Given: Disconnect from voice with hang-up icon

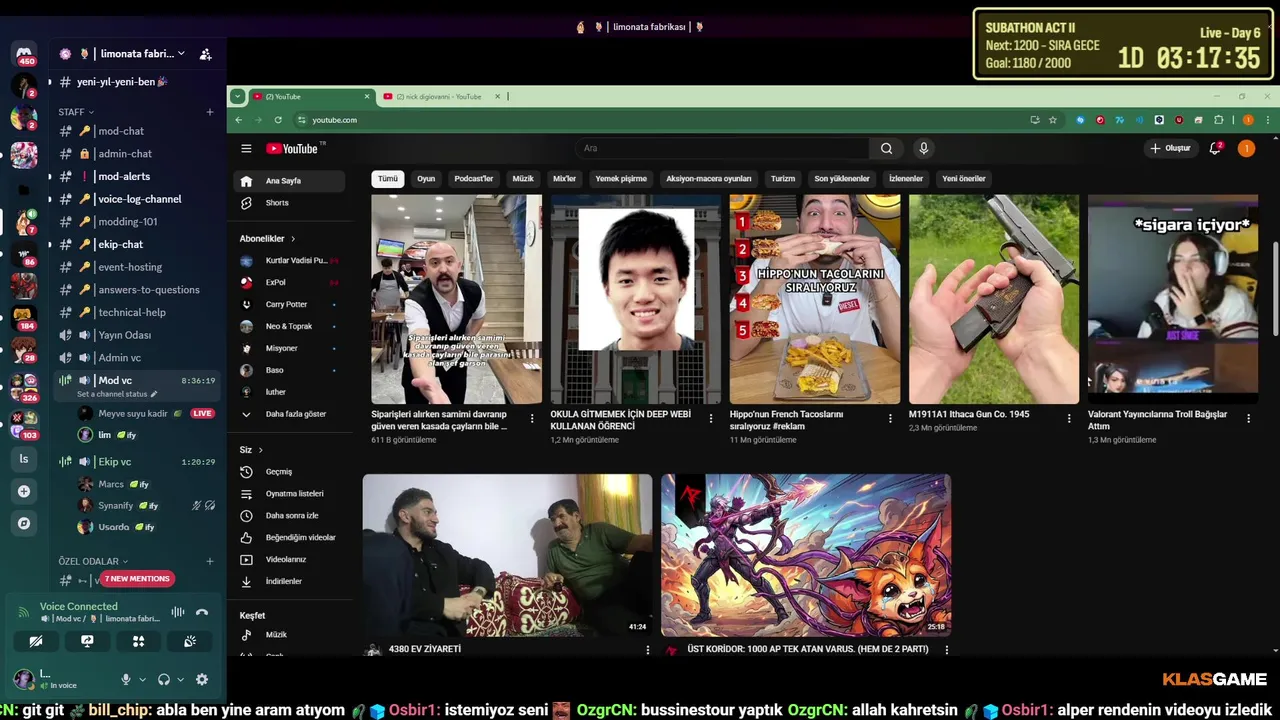Looking at the screenshot, I should [202, 612].
